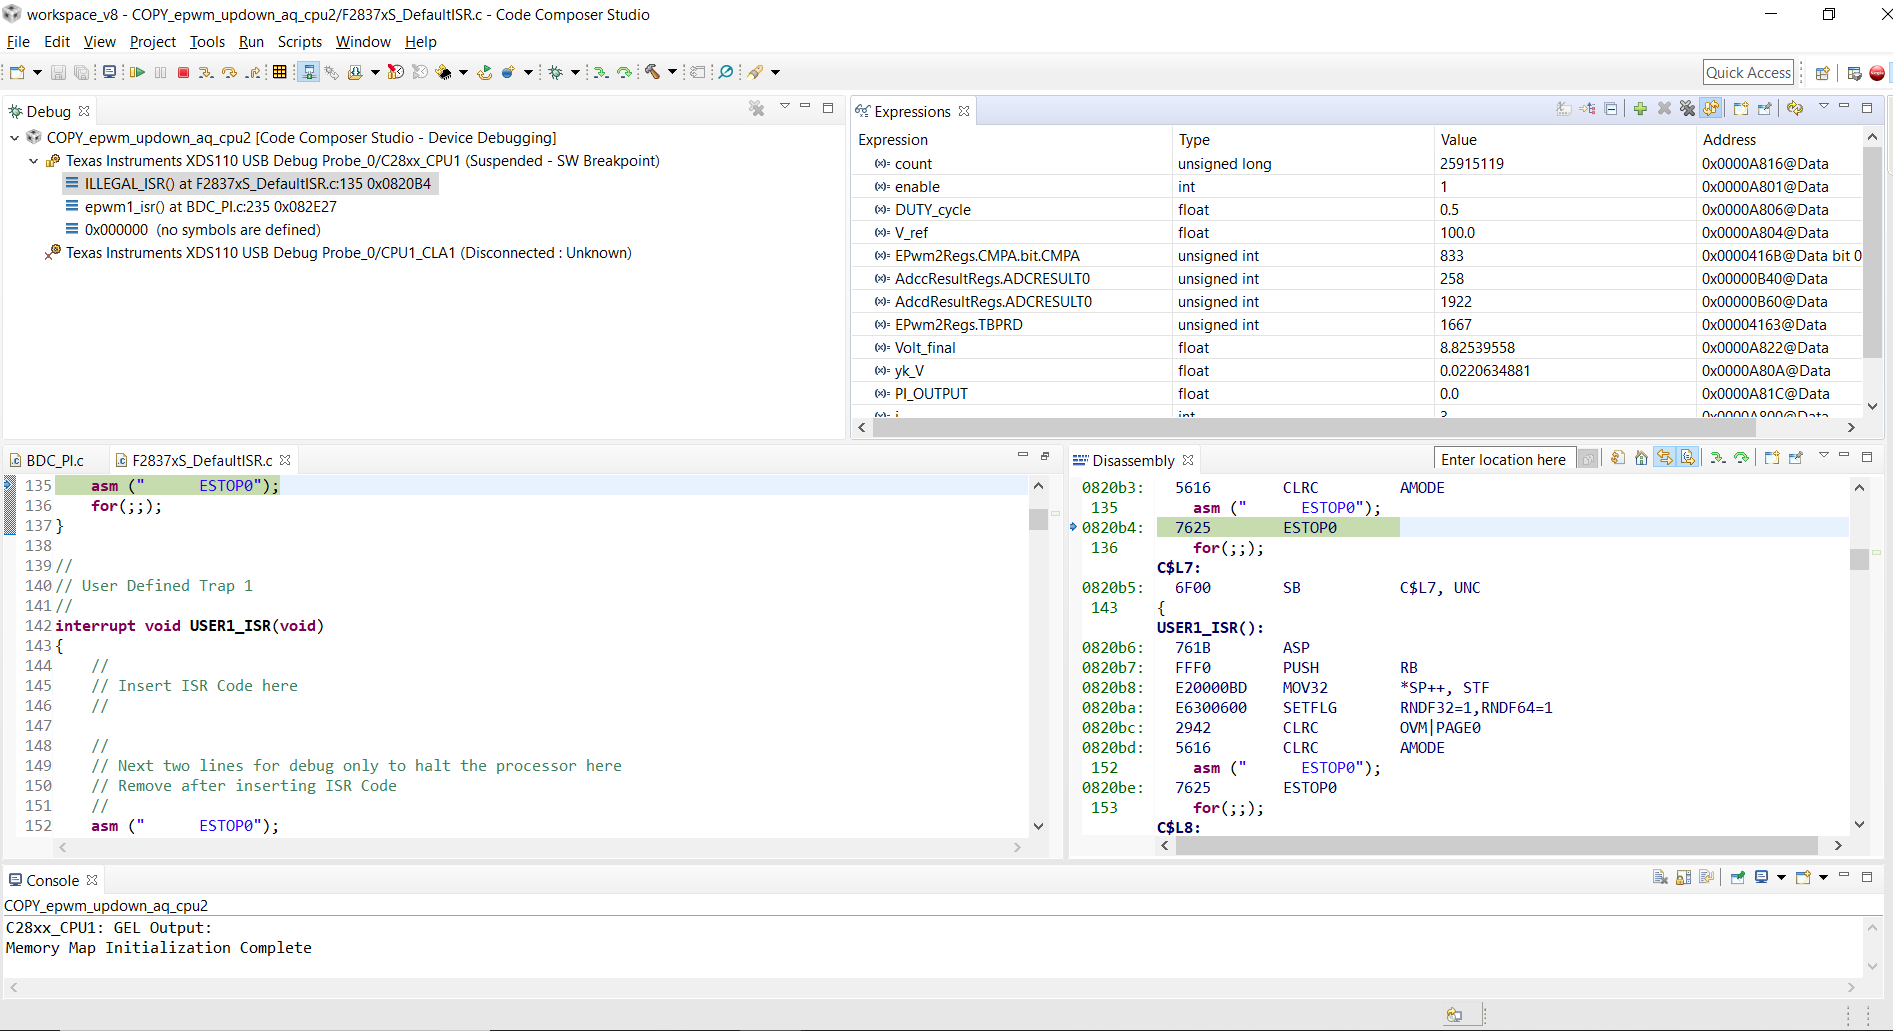Toggle Link with Active Debug Context in Disassembly
The image size is (1893, 1031).
coord(1664,458)
